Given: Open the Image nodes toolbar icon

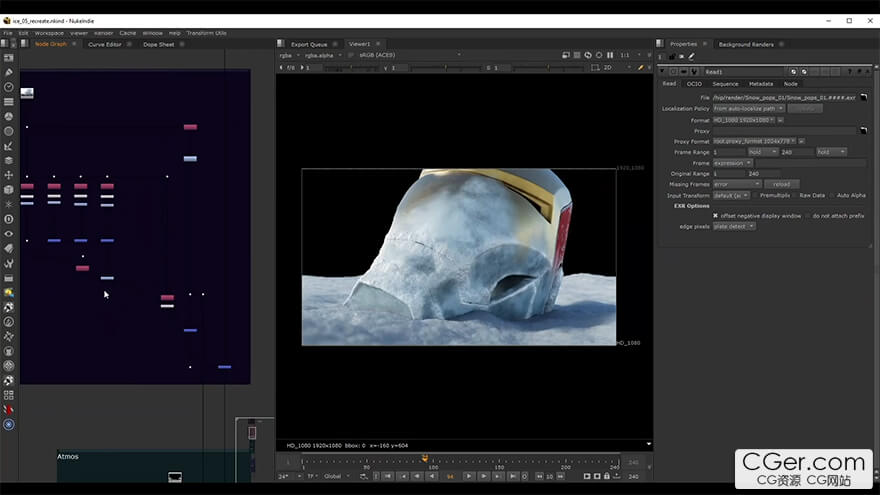Looking at the screenshot, I should [x=8, y=58].
